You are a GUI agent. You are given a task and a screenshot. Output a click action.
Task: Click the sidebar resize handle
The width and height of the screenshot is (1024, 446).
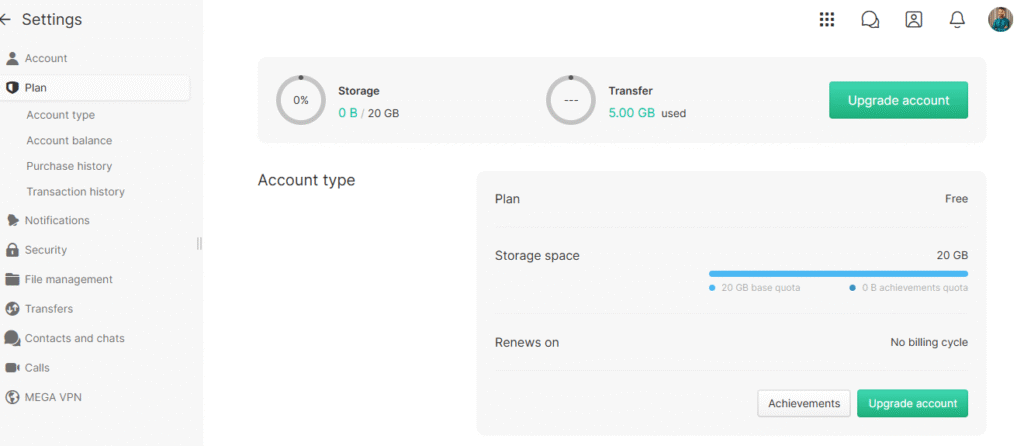[x=199, y=243]
